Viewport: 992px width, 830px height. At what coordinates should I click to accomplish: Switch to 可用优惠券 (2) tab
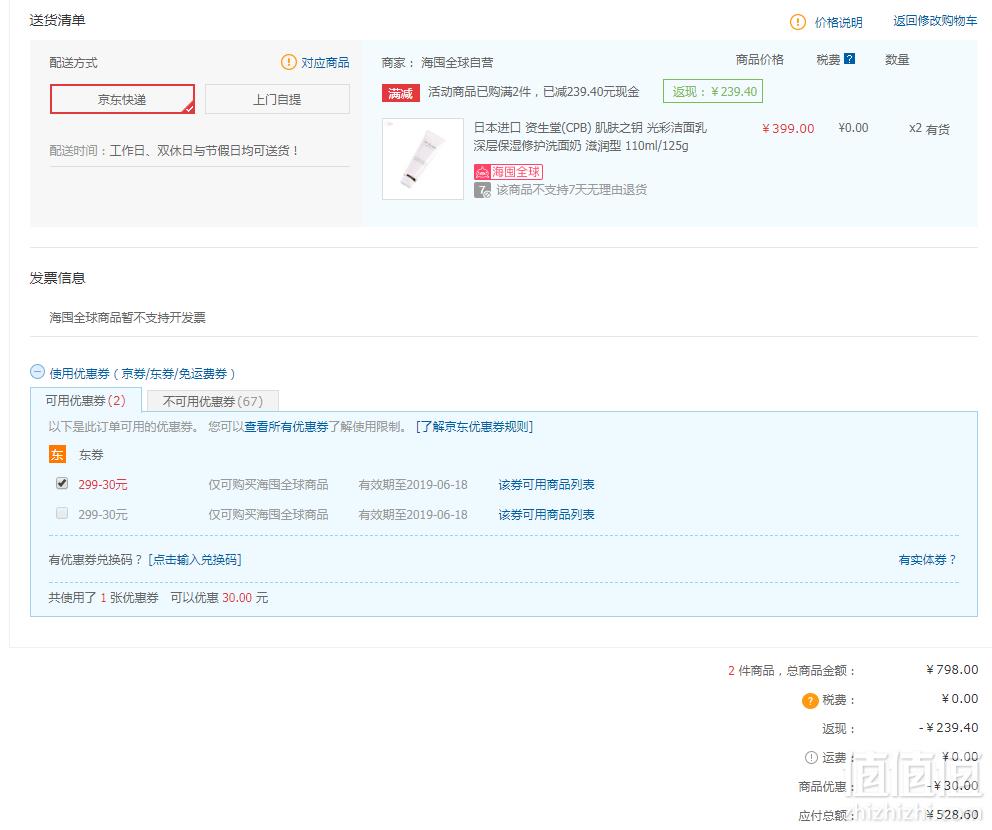click(85, 400)
